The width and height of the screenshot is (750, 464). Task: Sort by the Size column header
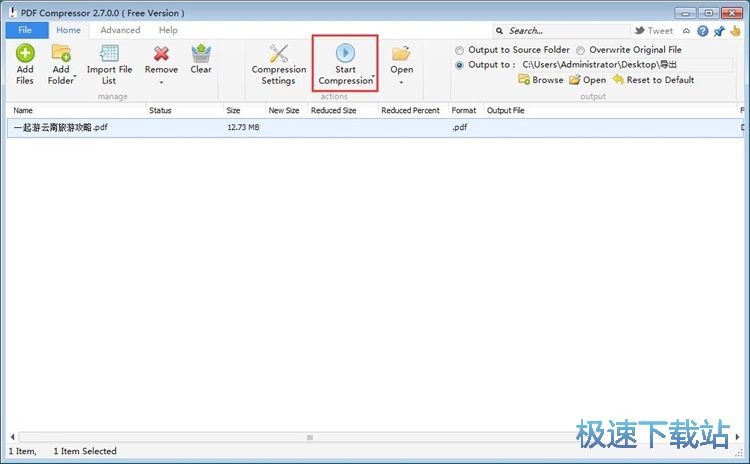[244, 110]
